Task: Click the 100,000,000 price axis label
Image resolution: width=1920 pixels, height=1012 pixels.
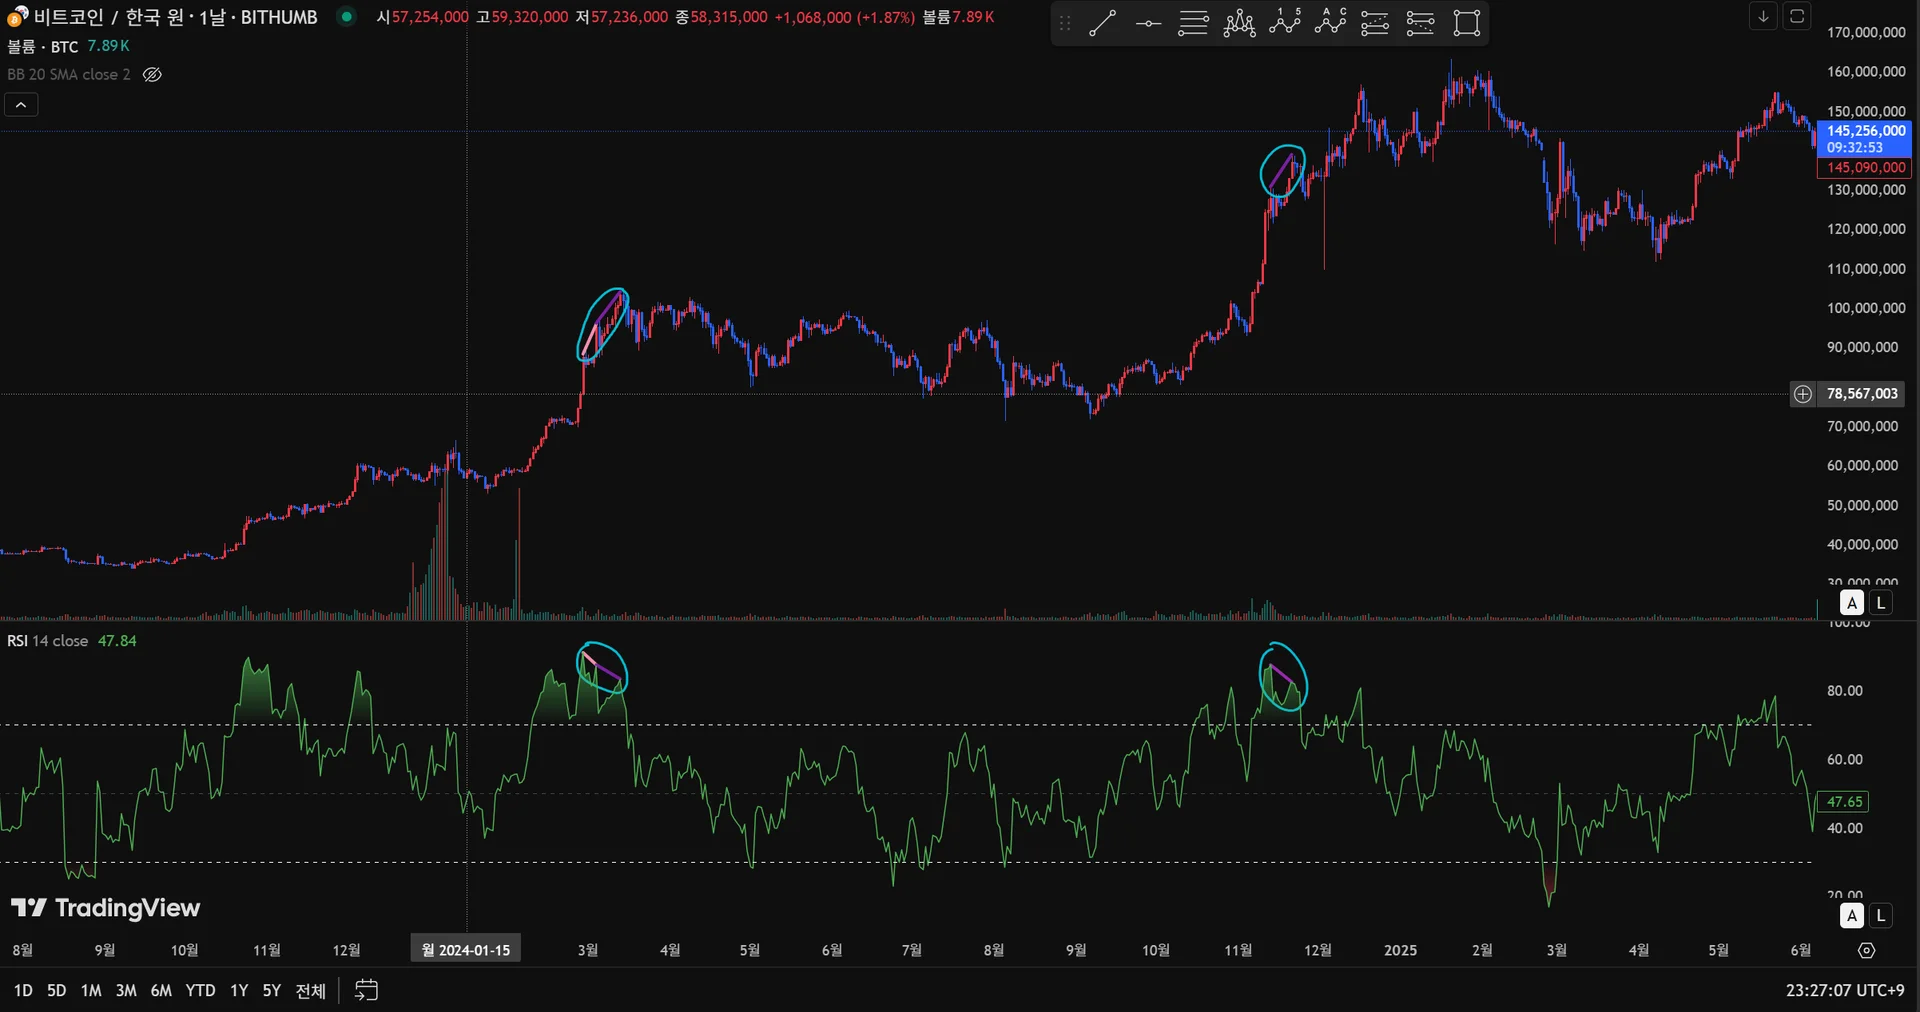Action: pos(1866,308)
